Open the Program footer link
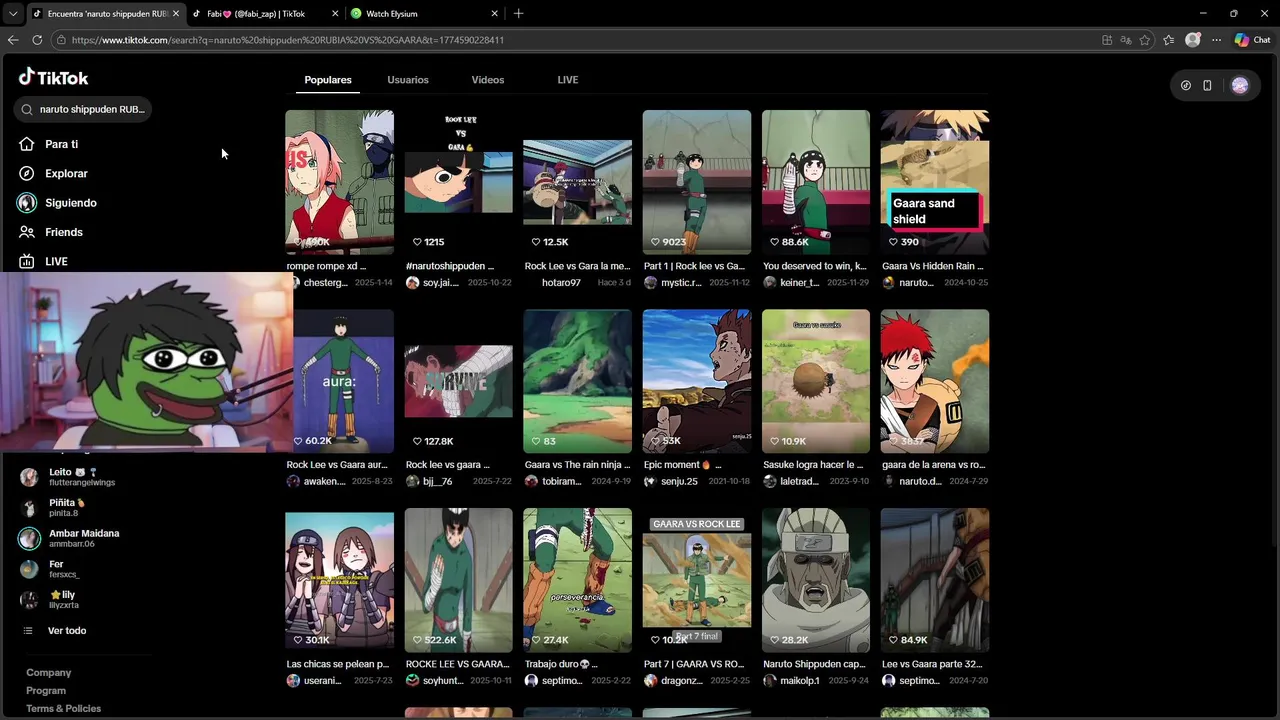1280x720 pixels. pyautogui.click(x=46, y=691)
